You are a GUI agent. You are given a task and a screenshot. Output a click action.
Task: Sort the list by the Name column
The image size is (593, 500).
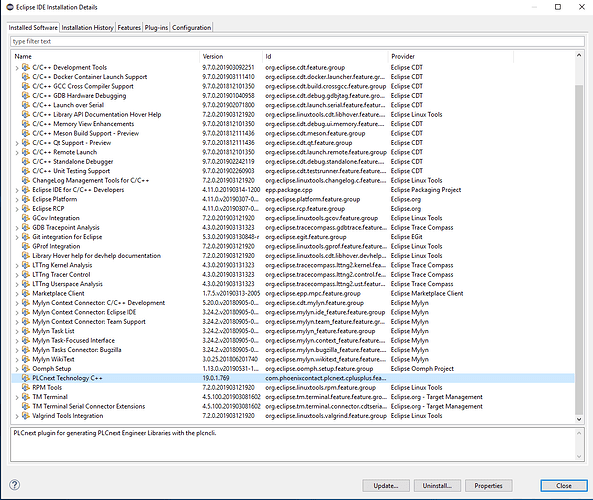coord(105,56)
